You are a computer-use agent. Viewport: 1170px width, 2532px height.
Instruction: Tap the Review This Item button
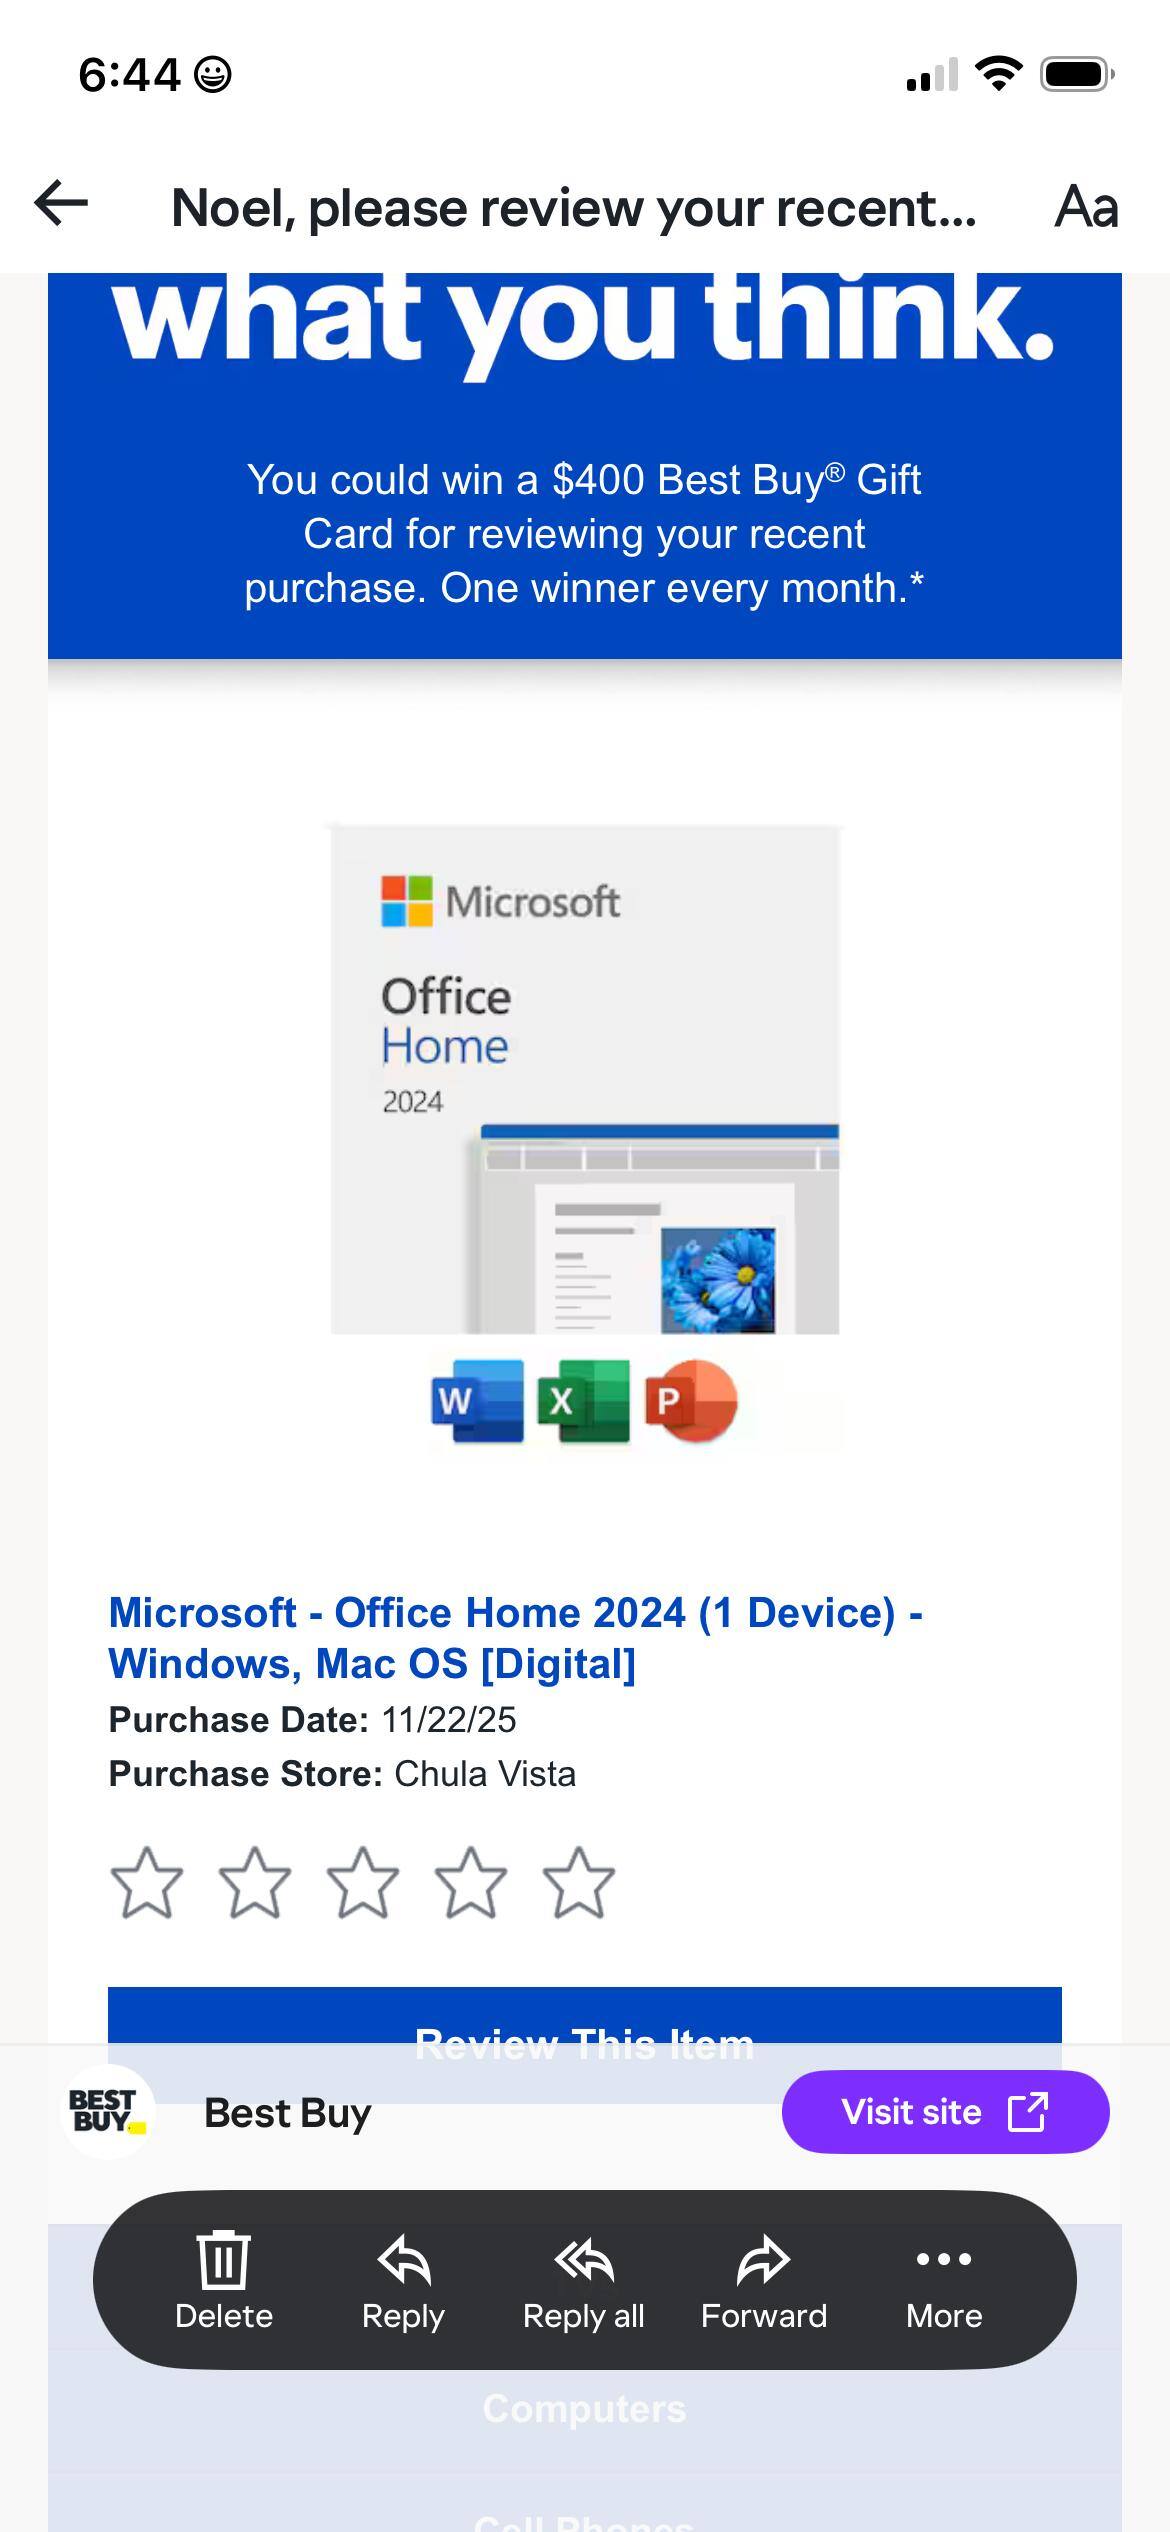pyautogui.click(x=584, y=2016)
